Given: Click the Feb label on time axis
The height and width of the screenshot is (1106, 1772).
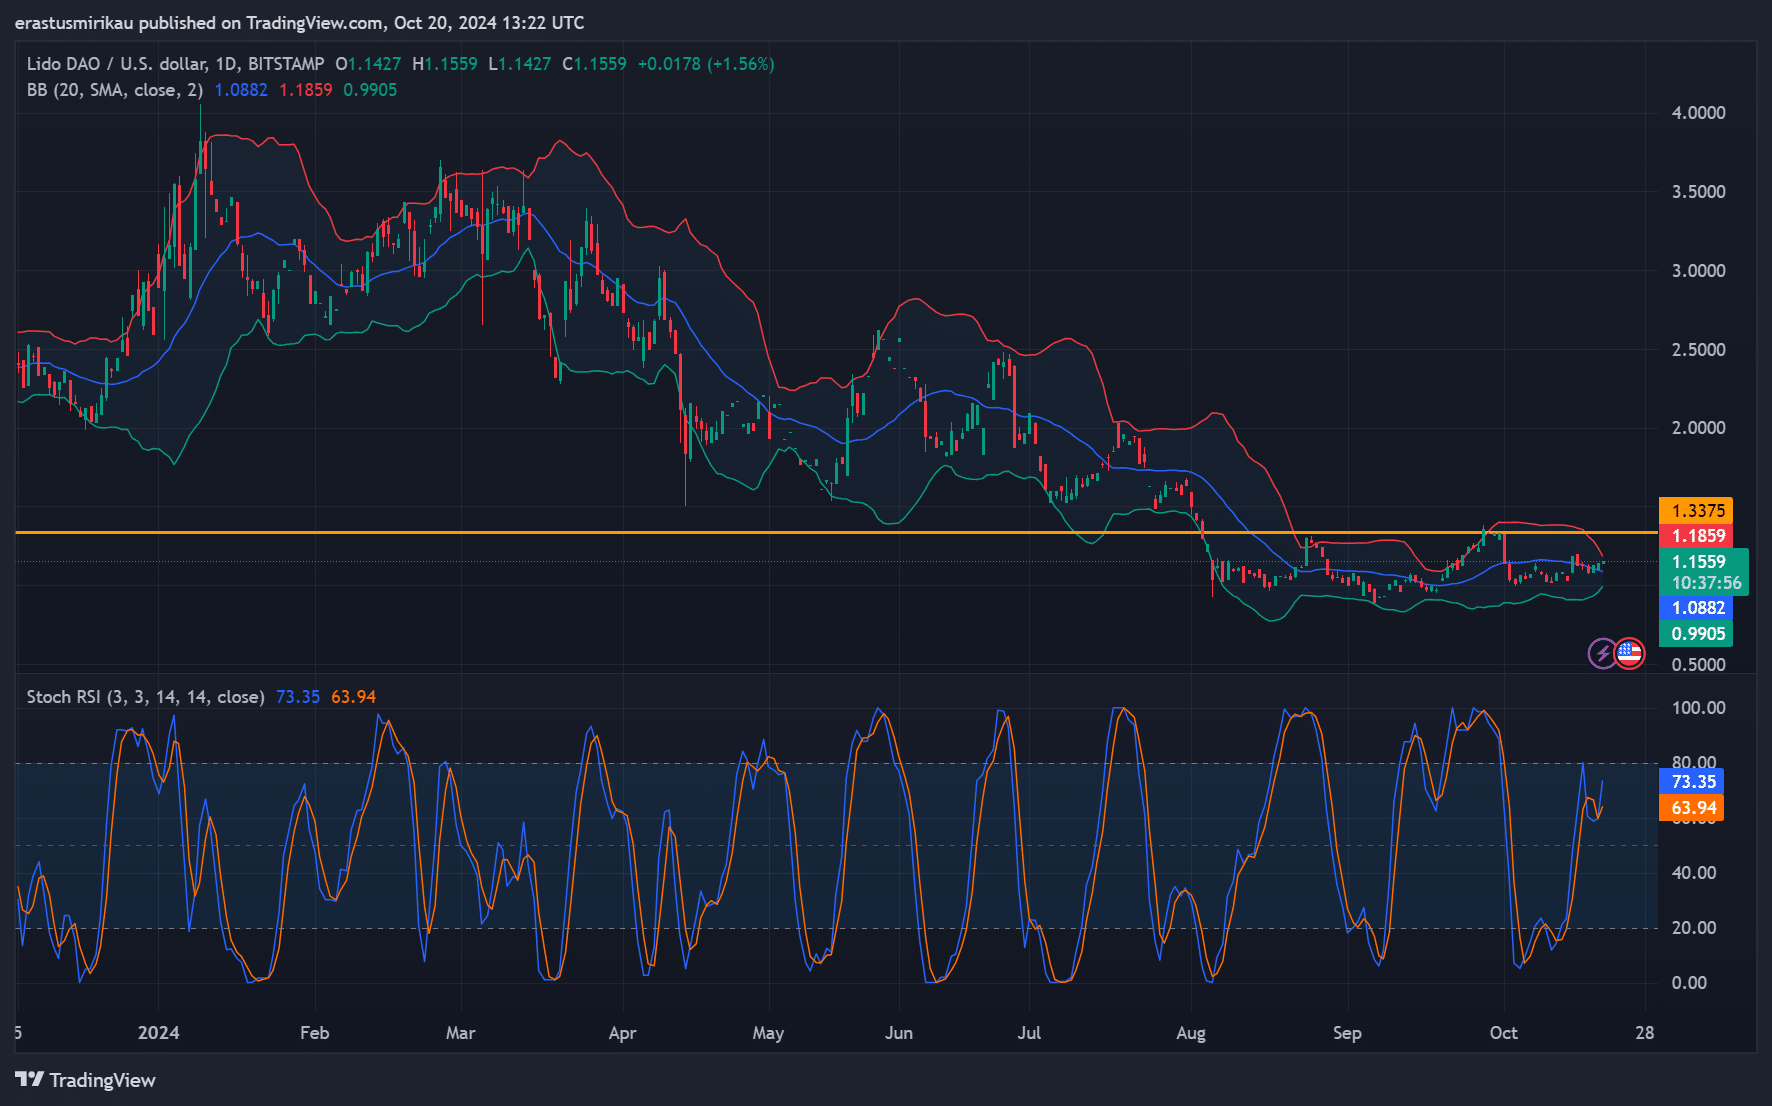Looking at the screenshot, I should (315, 1033).
